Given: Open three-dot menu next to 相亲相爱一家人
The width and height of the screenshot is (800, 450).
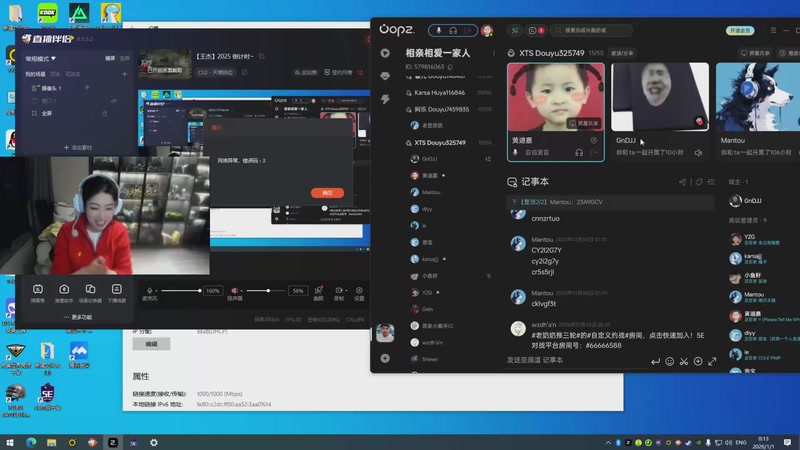Looking at the screenshot, I should (x=493, y=53).
